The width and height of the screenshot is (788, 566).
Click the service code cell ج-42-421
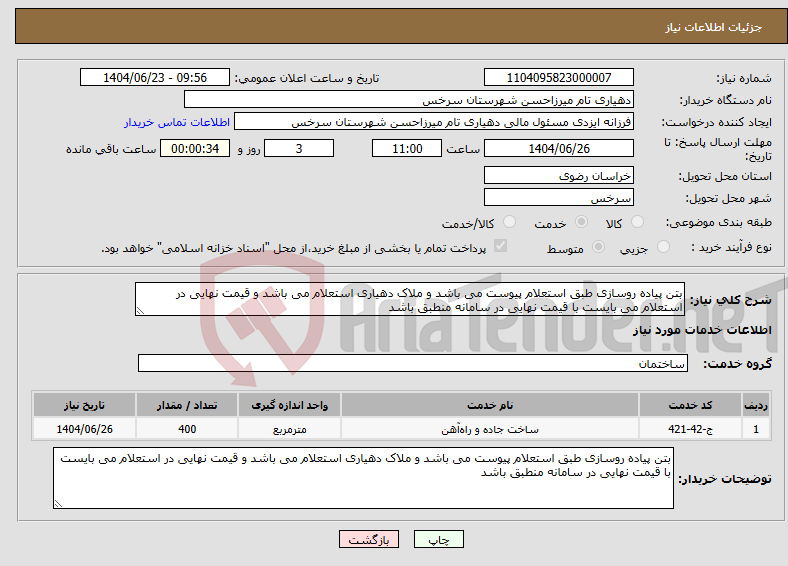[x=691, y=429]
